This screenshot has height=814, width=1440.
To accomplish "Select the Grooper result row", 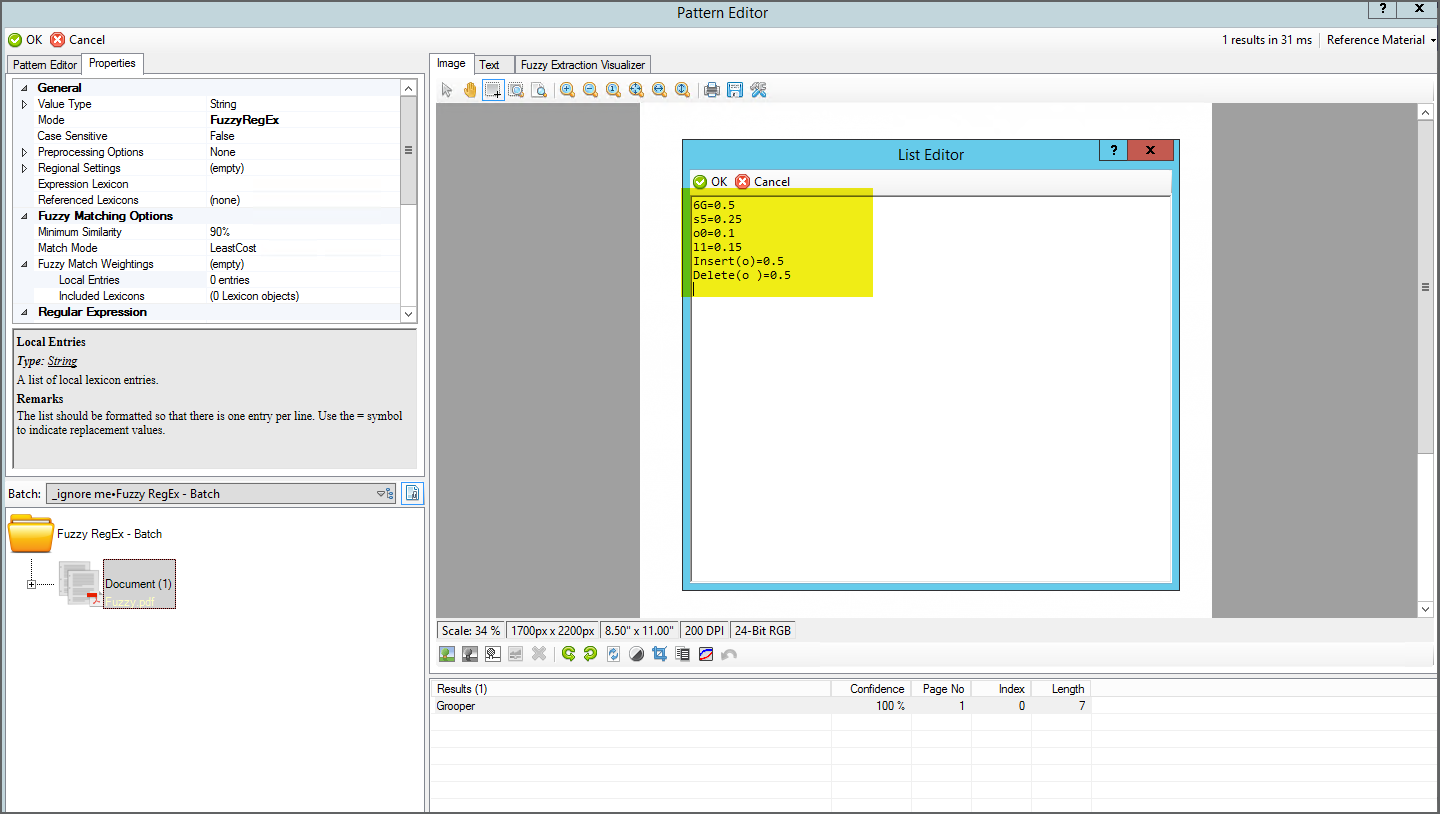I will pyautogui.click(x=456, y=706).
